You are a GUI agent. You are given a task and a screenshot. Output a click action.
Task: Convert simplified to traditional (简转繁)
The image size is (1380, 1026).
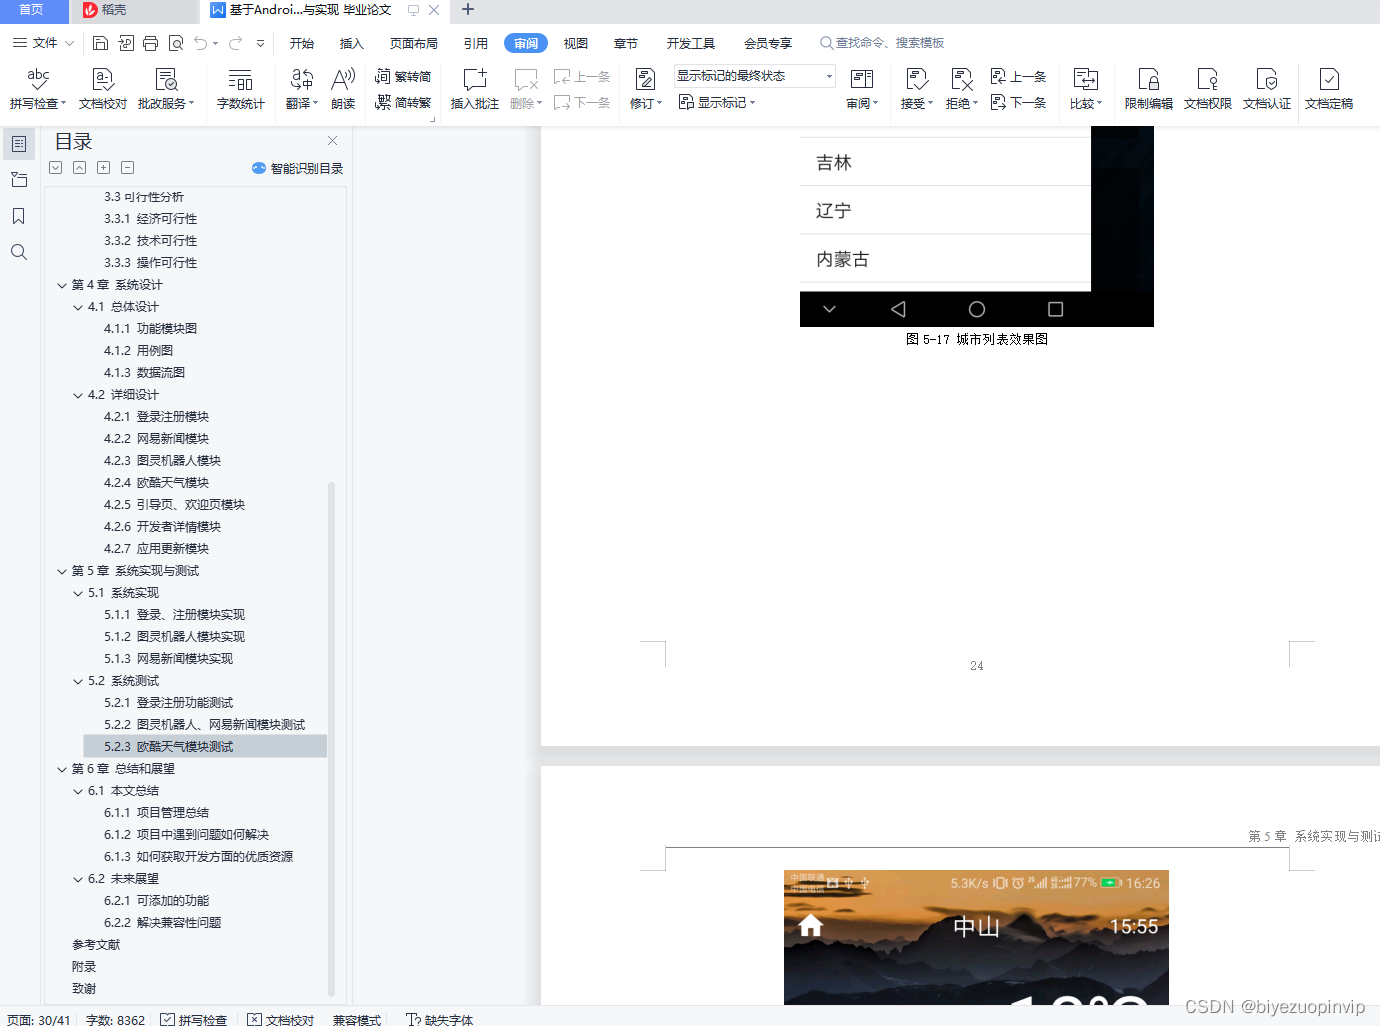click(403, 102)
